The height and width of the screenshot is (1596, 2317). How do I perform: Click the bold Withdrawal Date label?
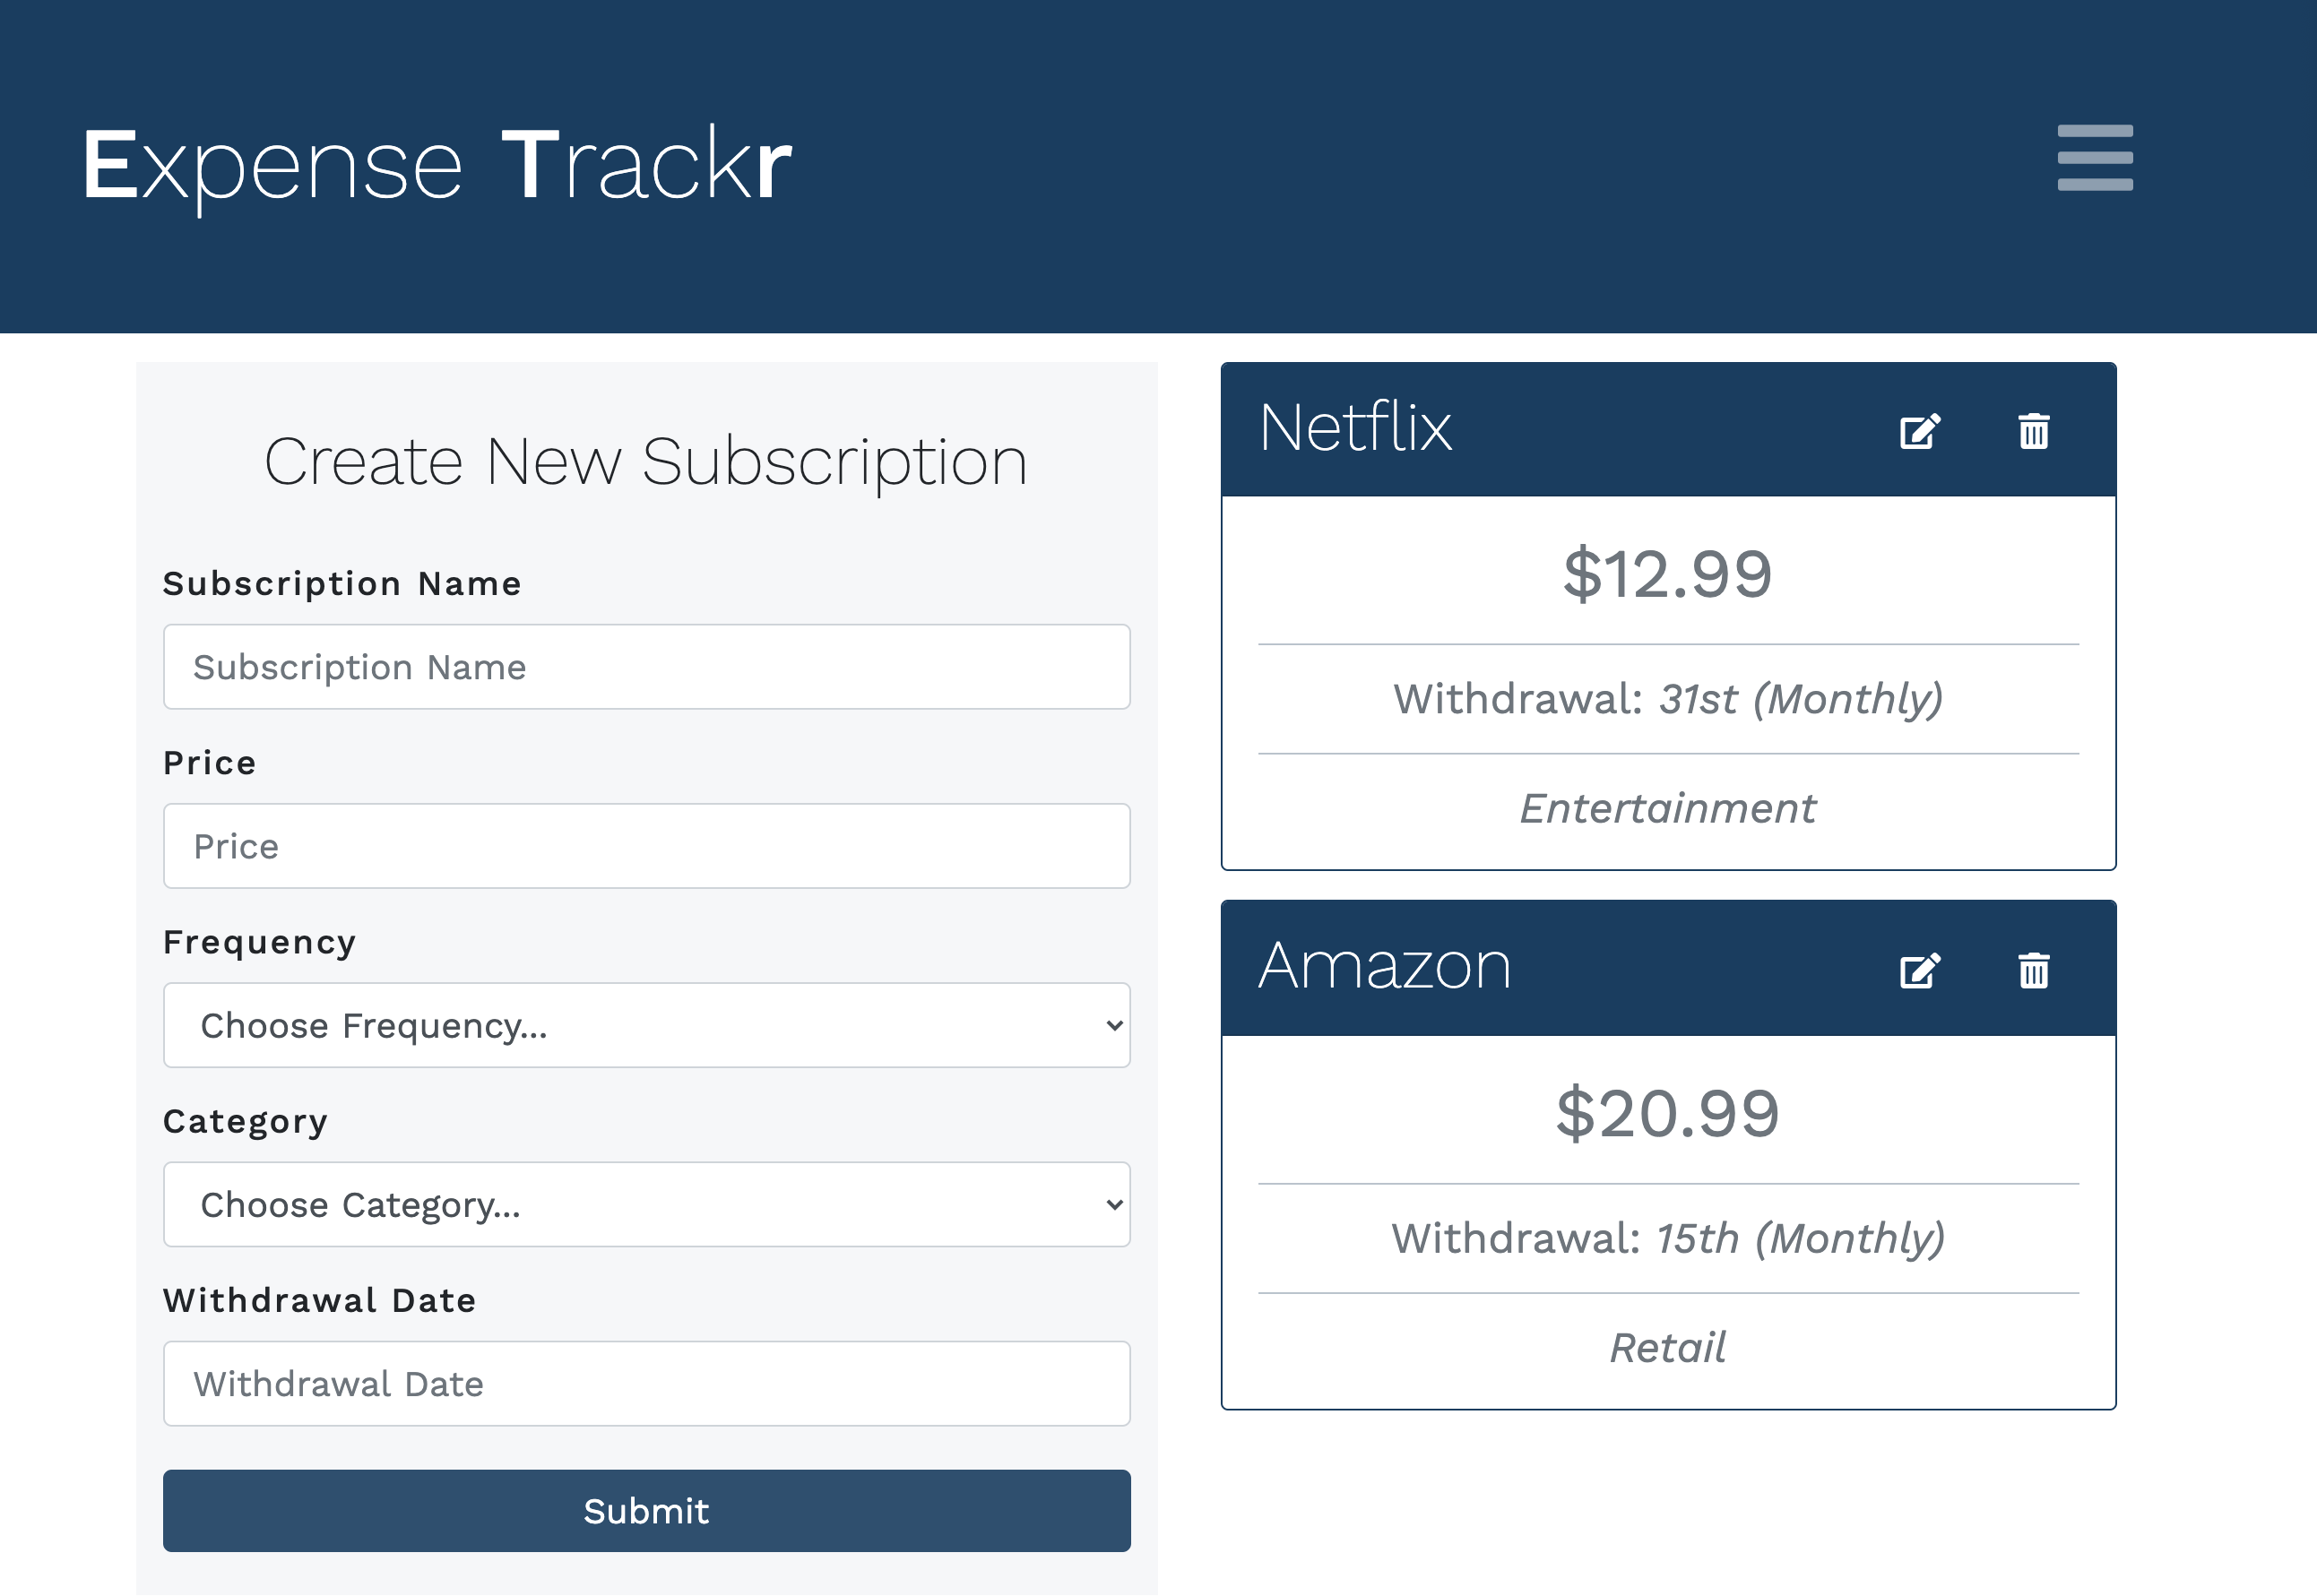pos(320,1300)
